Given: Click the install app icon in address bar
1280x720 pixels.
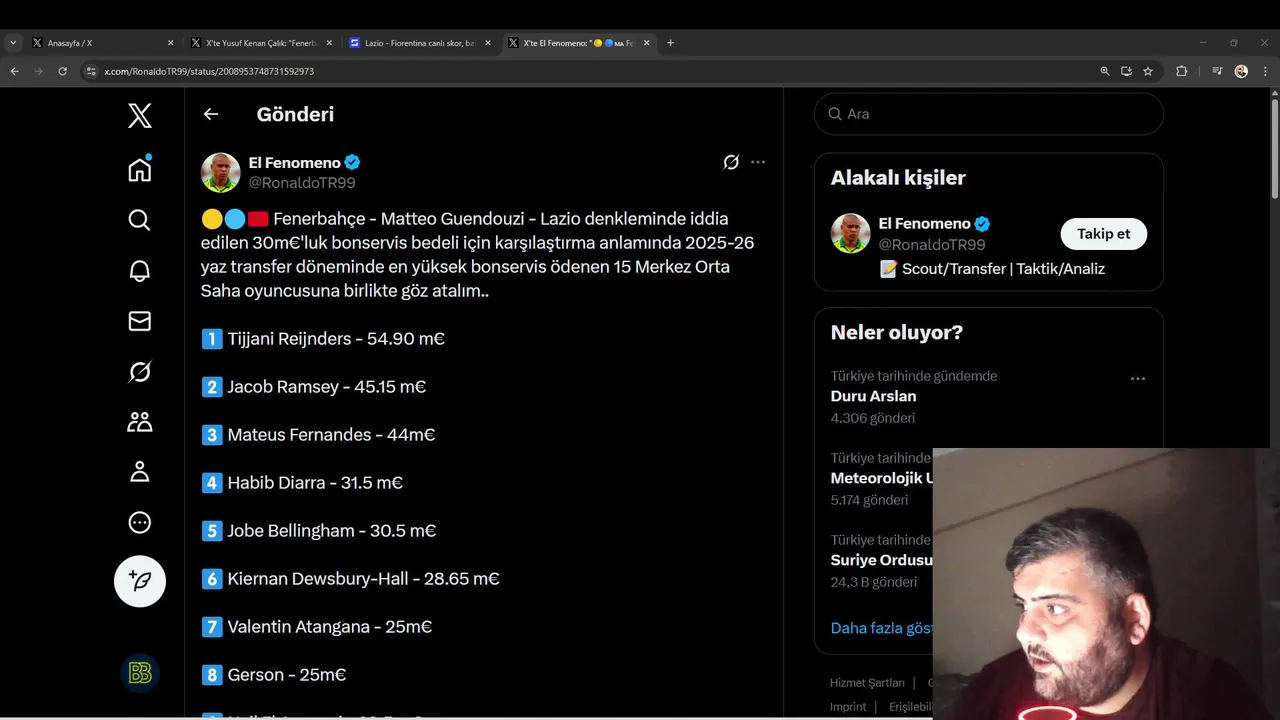Looking at the screenshot, I should tap(1126, 71).
